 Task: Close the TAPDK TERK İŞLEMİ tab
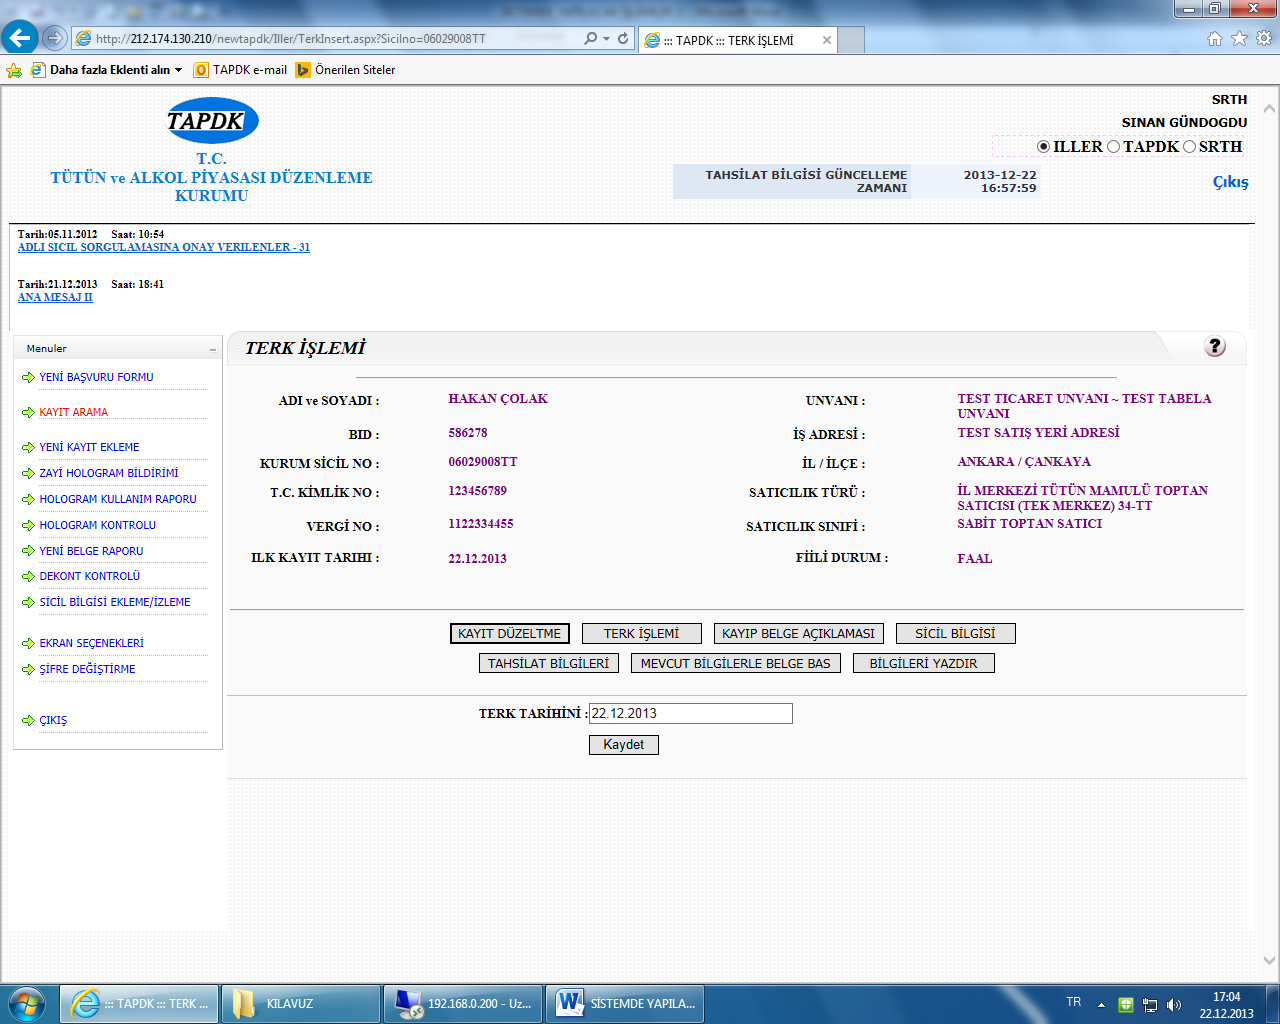coord(827,40)
